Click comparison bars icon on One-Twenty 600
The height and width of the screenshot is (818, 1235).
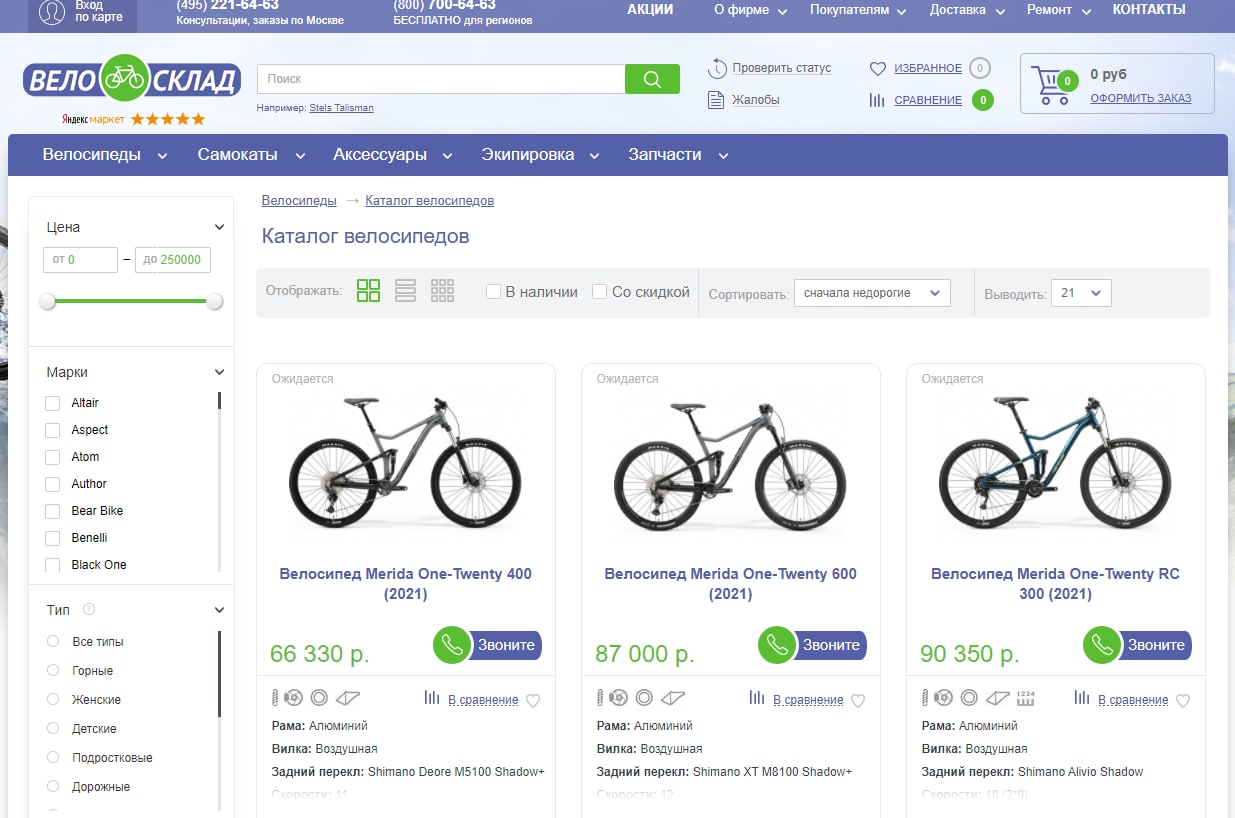pos(757,698)
